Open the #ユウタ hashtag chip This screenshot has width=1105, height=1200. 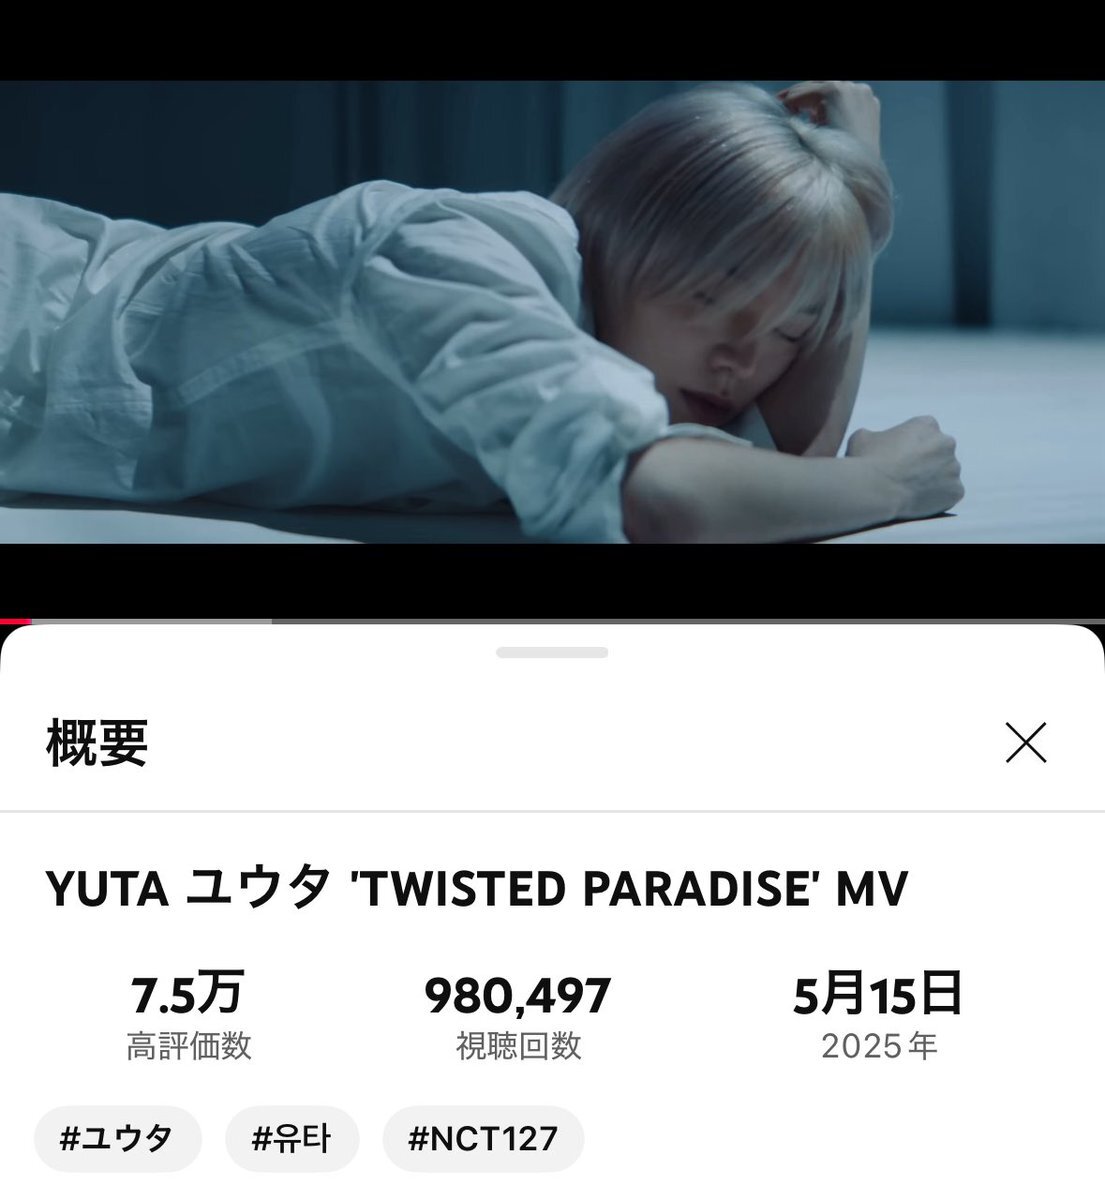(118, 1138)
